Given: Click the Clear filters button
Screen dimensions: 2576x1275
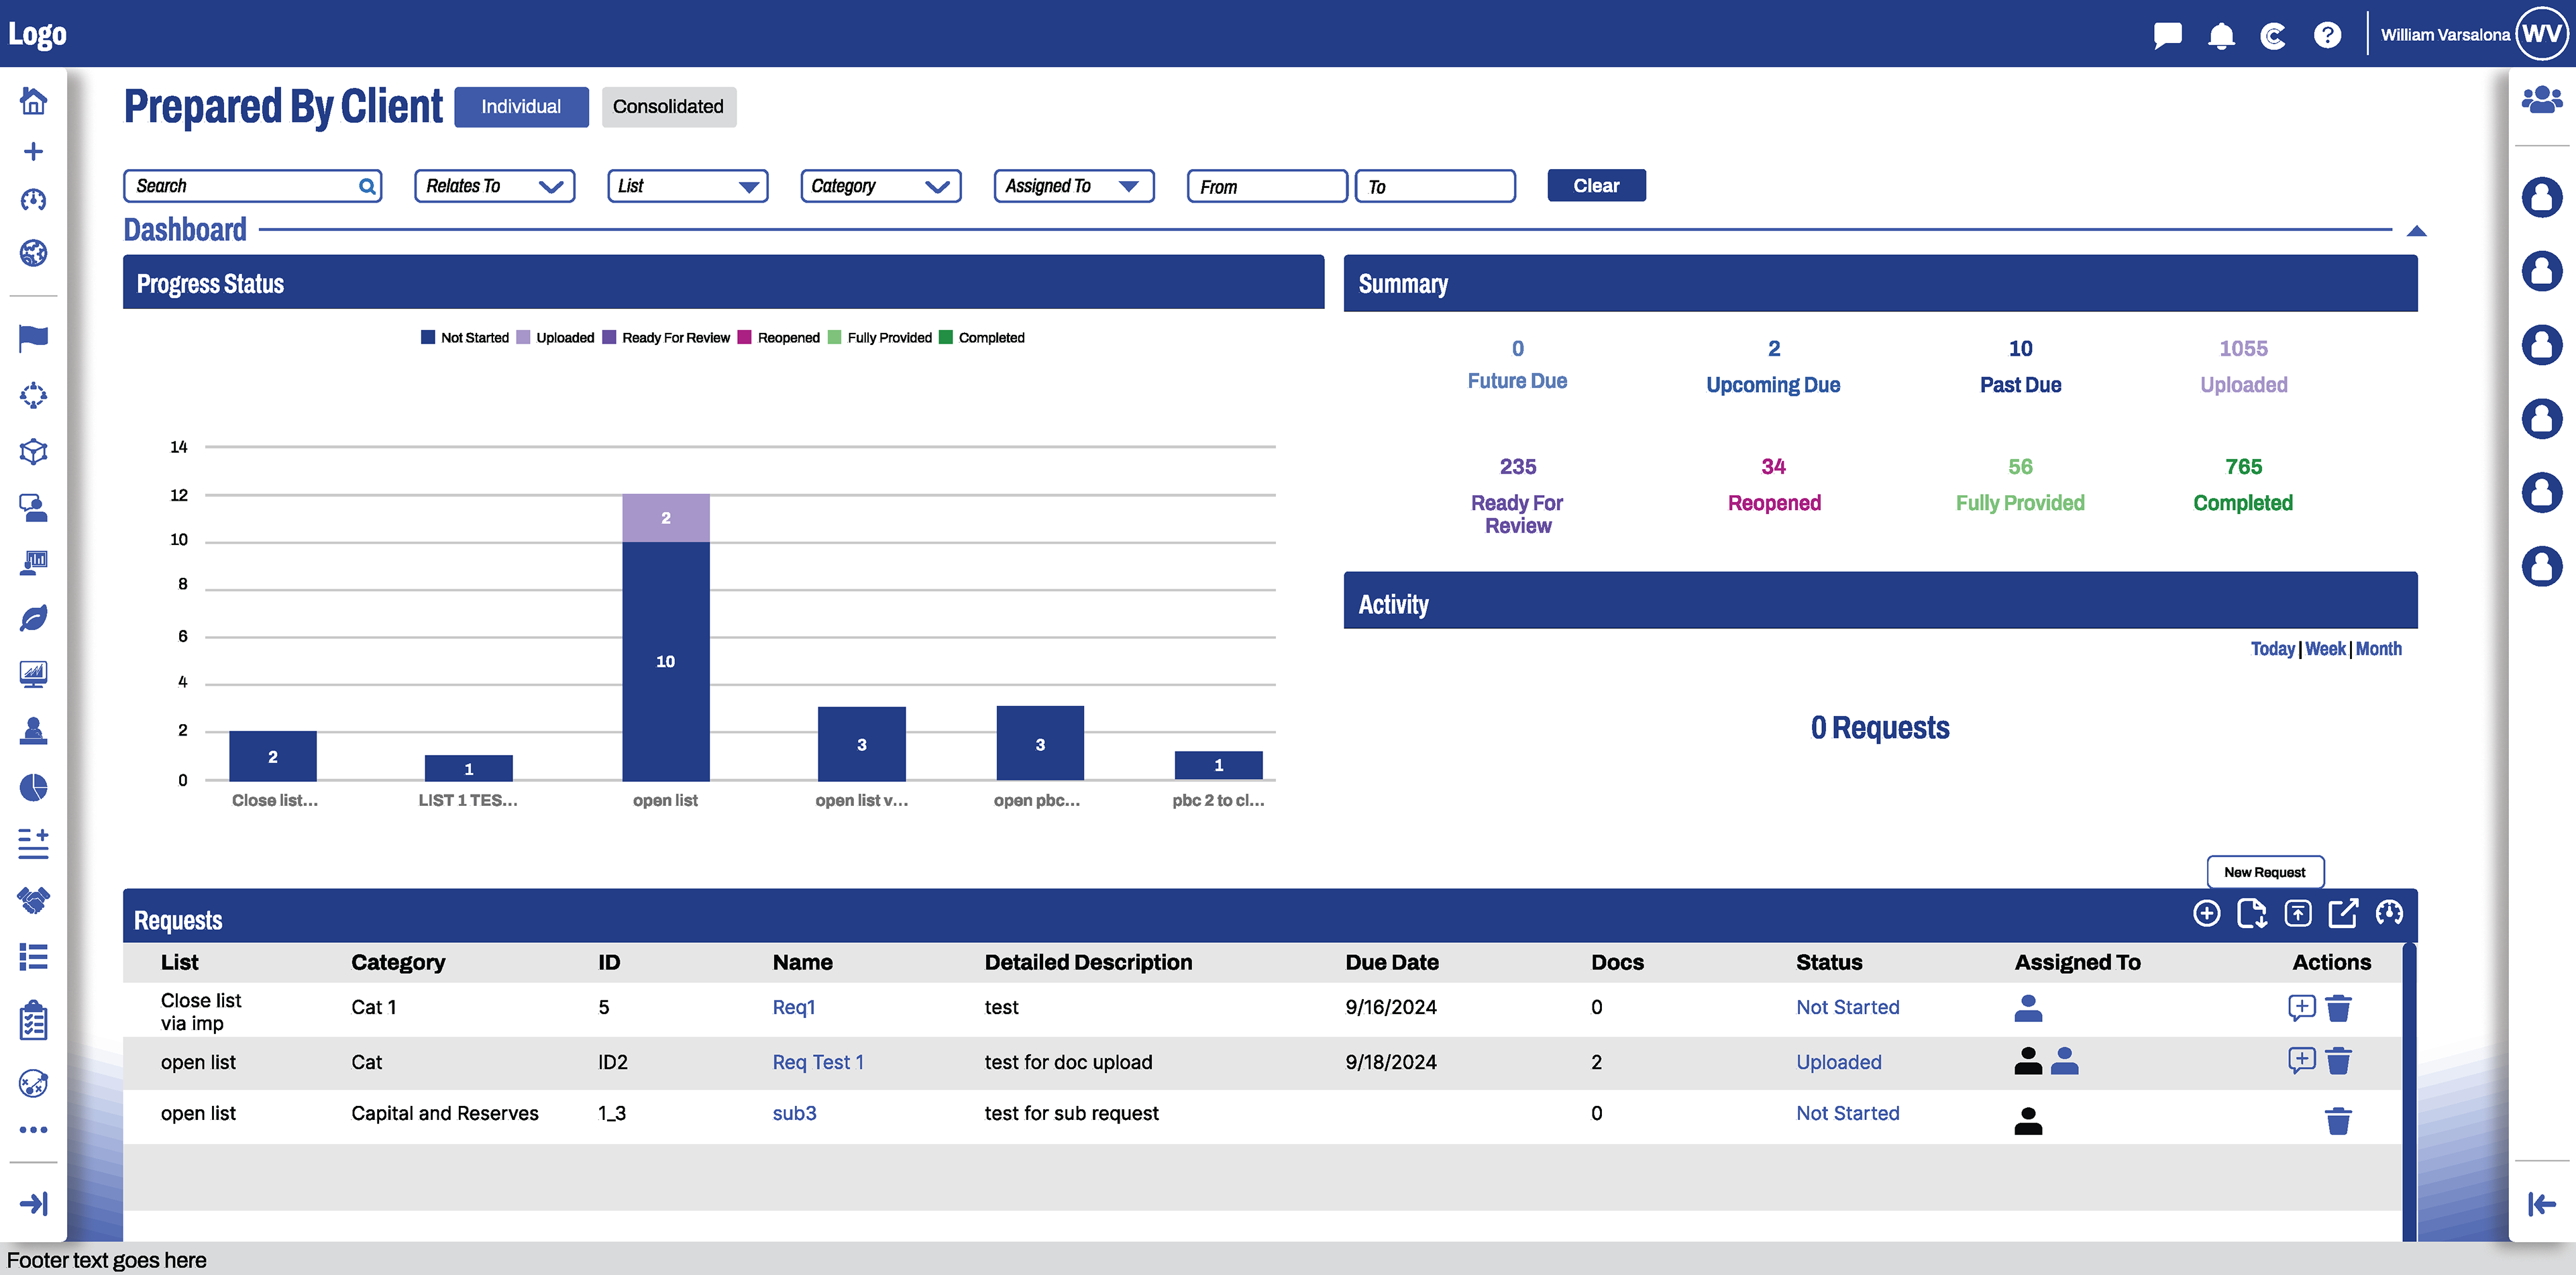Looking at the screenshot, I should (x=1596, y=186).
